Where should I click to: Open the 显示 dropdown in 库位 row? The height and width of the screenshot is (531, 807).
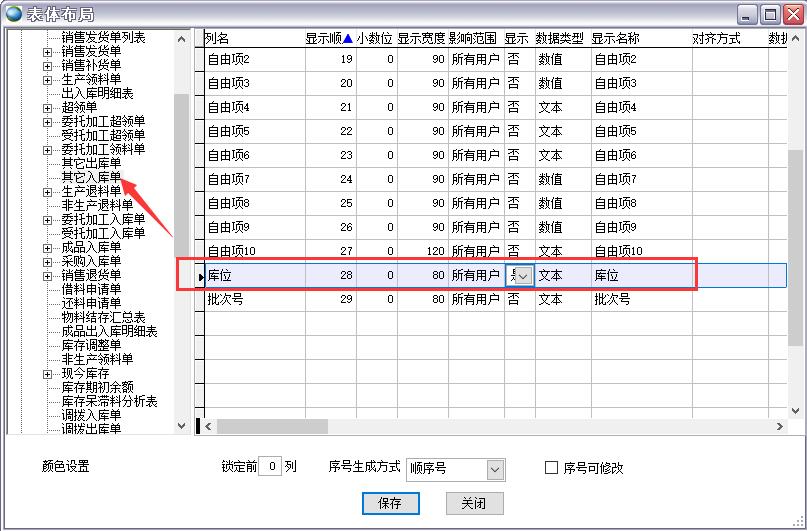(524, 275)
